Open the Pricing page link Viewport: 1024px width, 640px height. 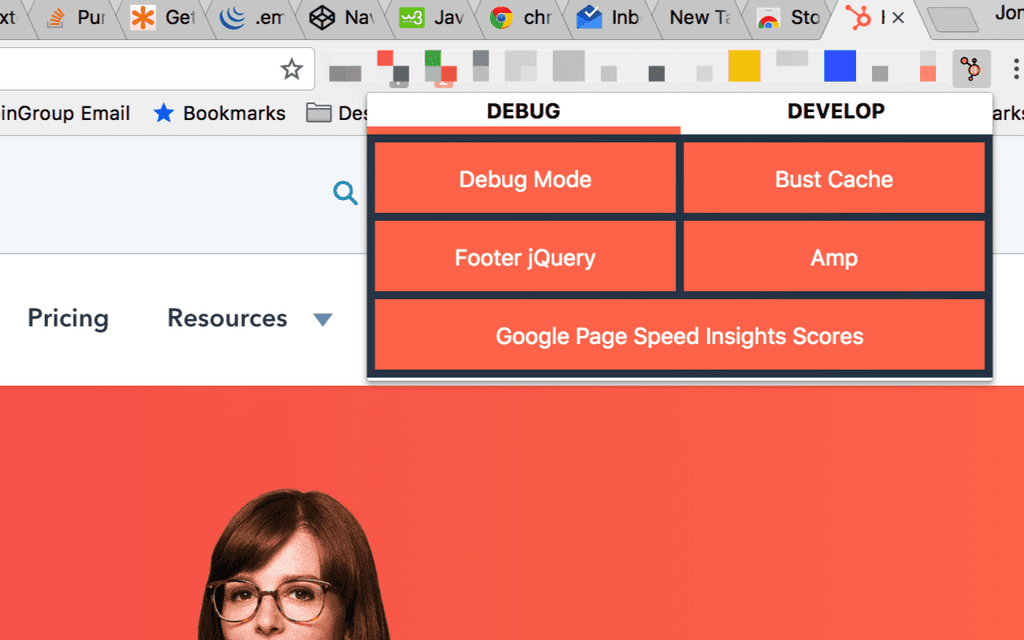point(67,318)
